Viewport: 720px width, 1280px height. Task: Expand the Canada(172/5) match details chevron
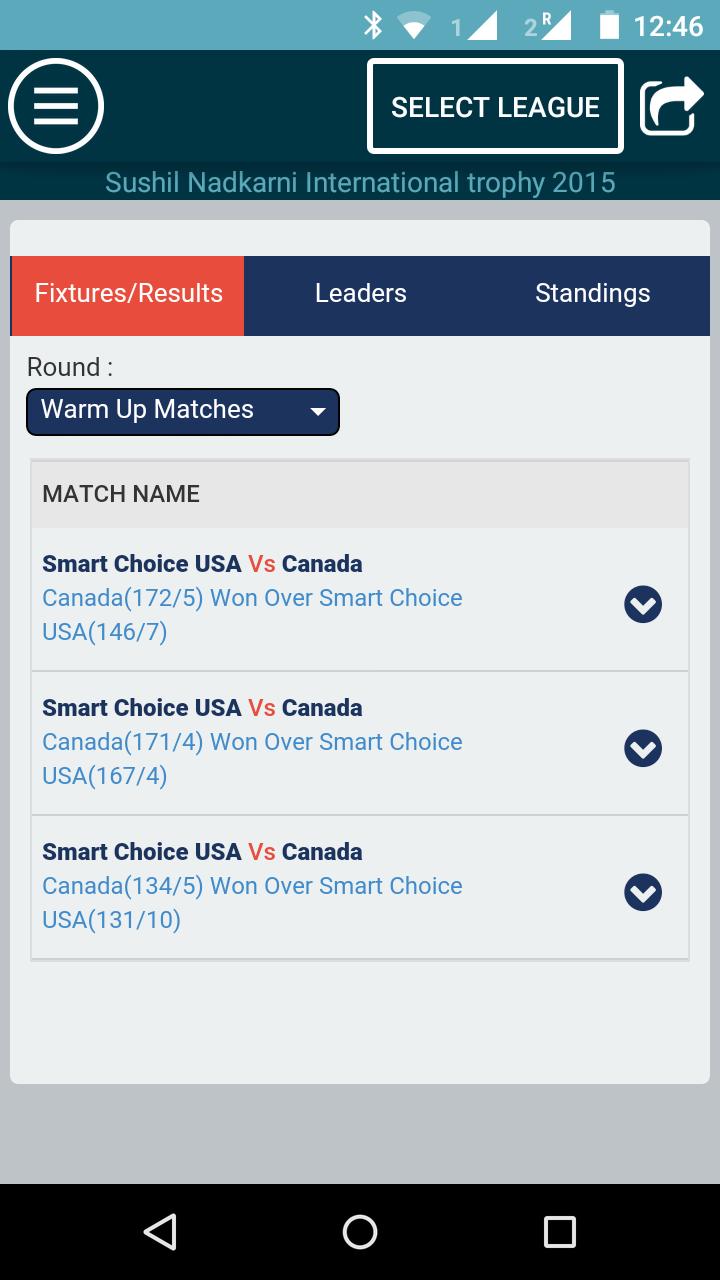[x=642, y=604]
